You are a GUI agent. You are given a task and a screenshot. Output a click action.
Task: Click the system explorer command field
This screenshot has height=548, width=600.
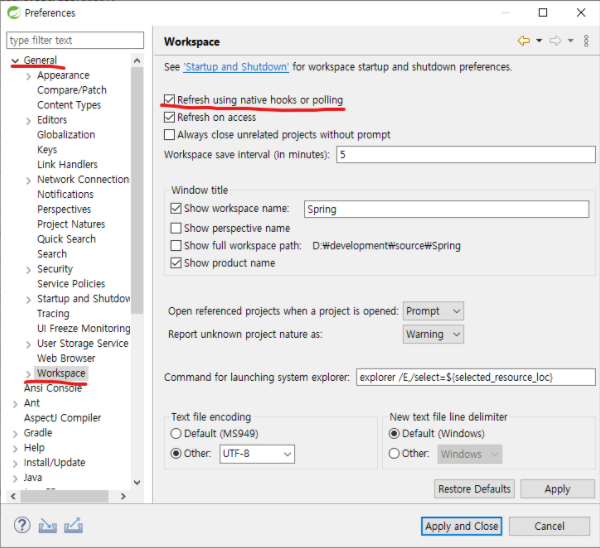(x=476, y=377)
